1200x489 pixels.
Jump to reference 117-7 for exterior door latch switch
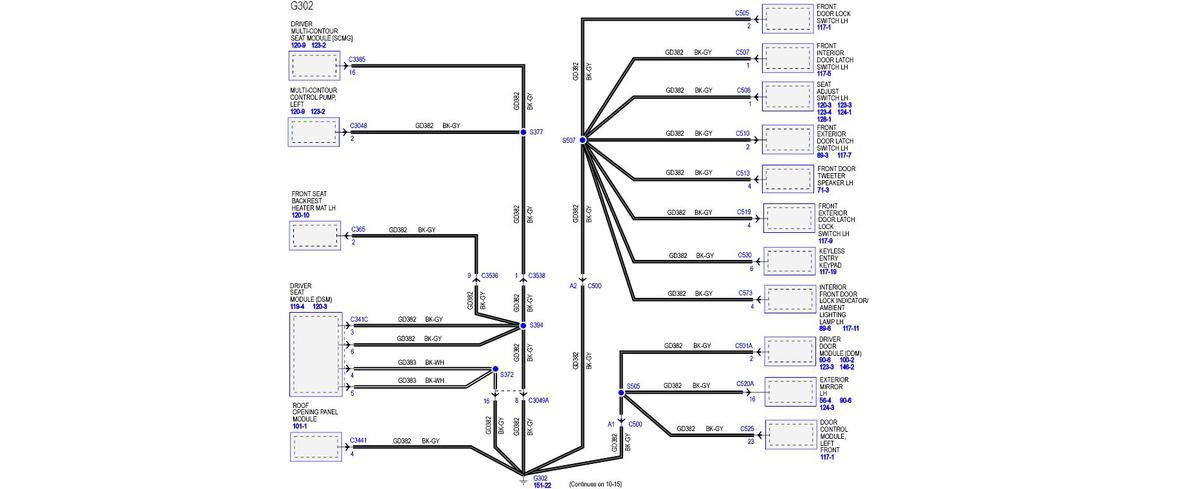pyautogui.click(x=844, y=155)
